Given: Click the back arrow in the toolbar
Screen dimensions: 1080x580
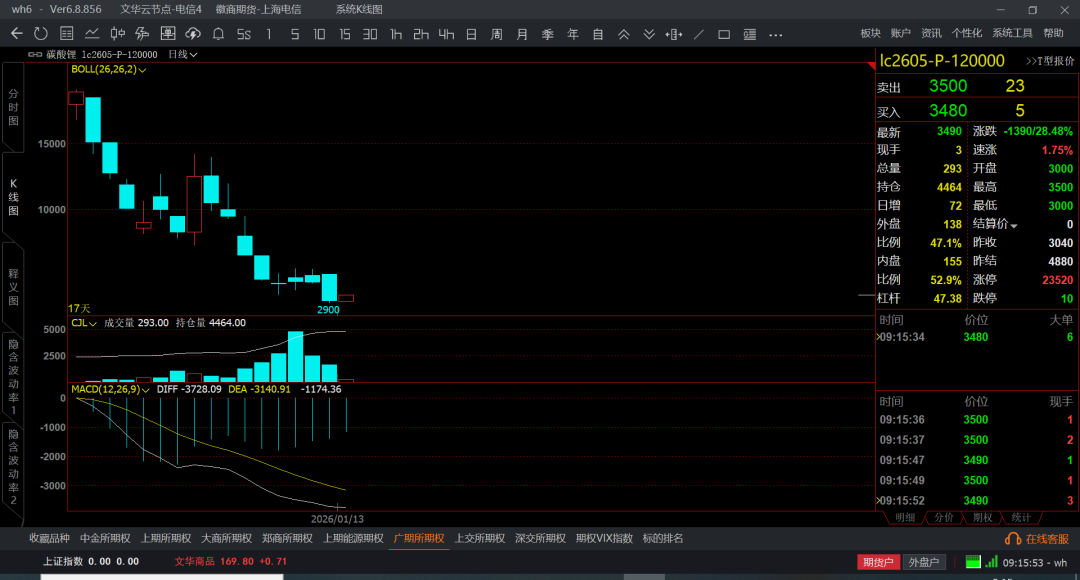Looking at the screenshot, I should tap(16, 34).
